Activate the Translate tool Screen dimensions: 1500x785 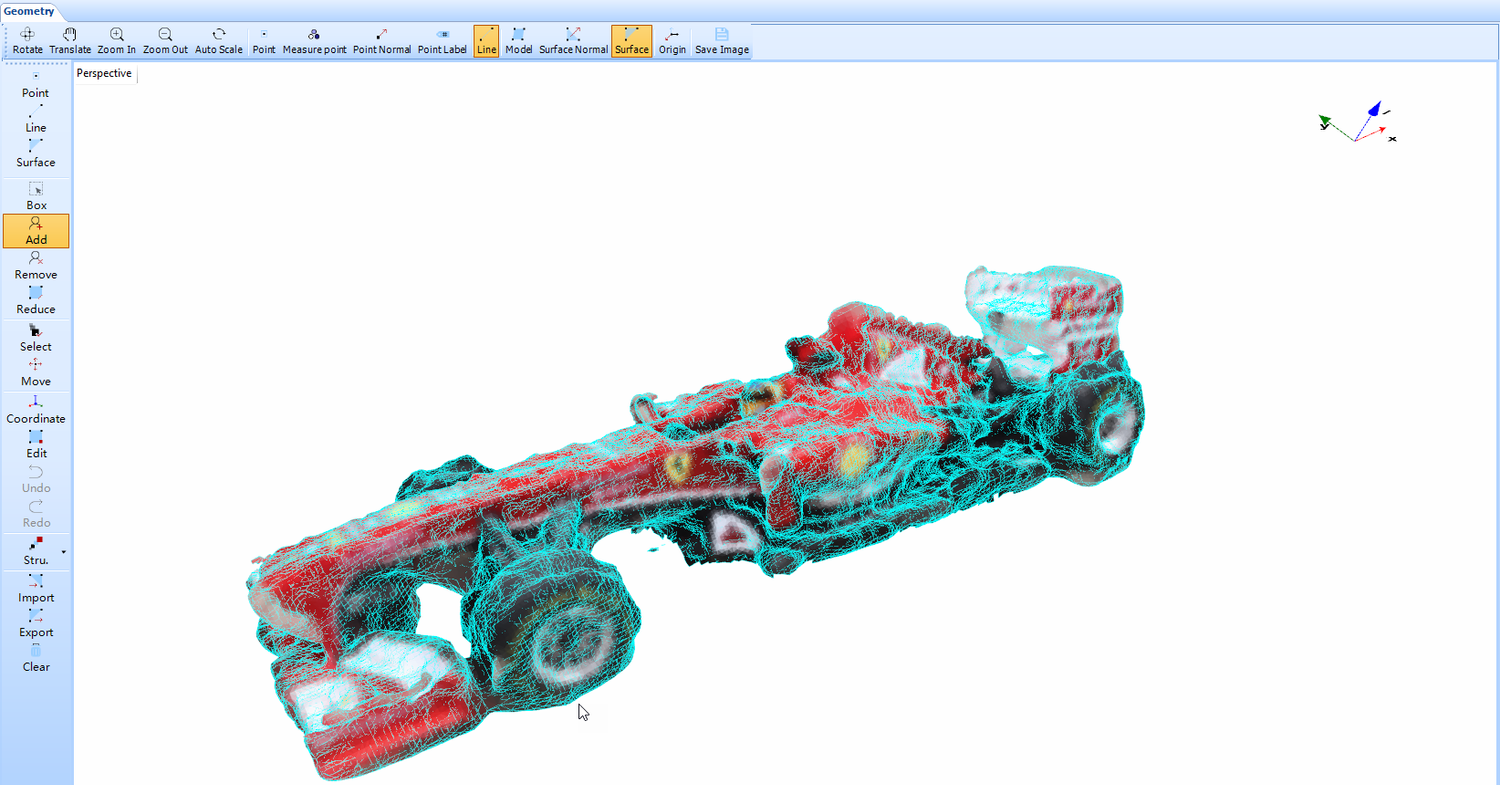coord(70,40)
